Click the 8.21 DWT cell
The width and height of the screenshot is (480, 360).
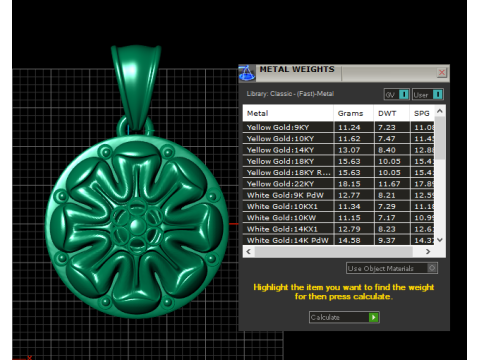click(392, 195)
